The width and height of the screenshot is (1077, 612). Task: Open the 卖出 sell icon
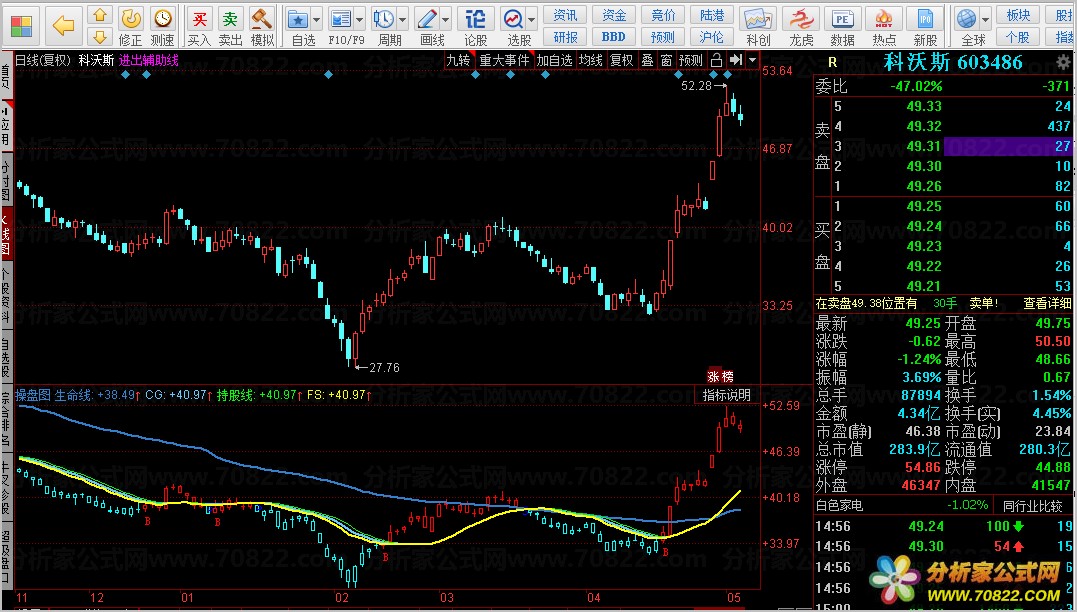pyautogui.click(x=231, y=19)
